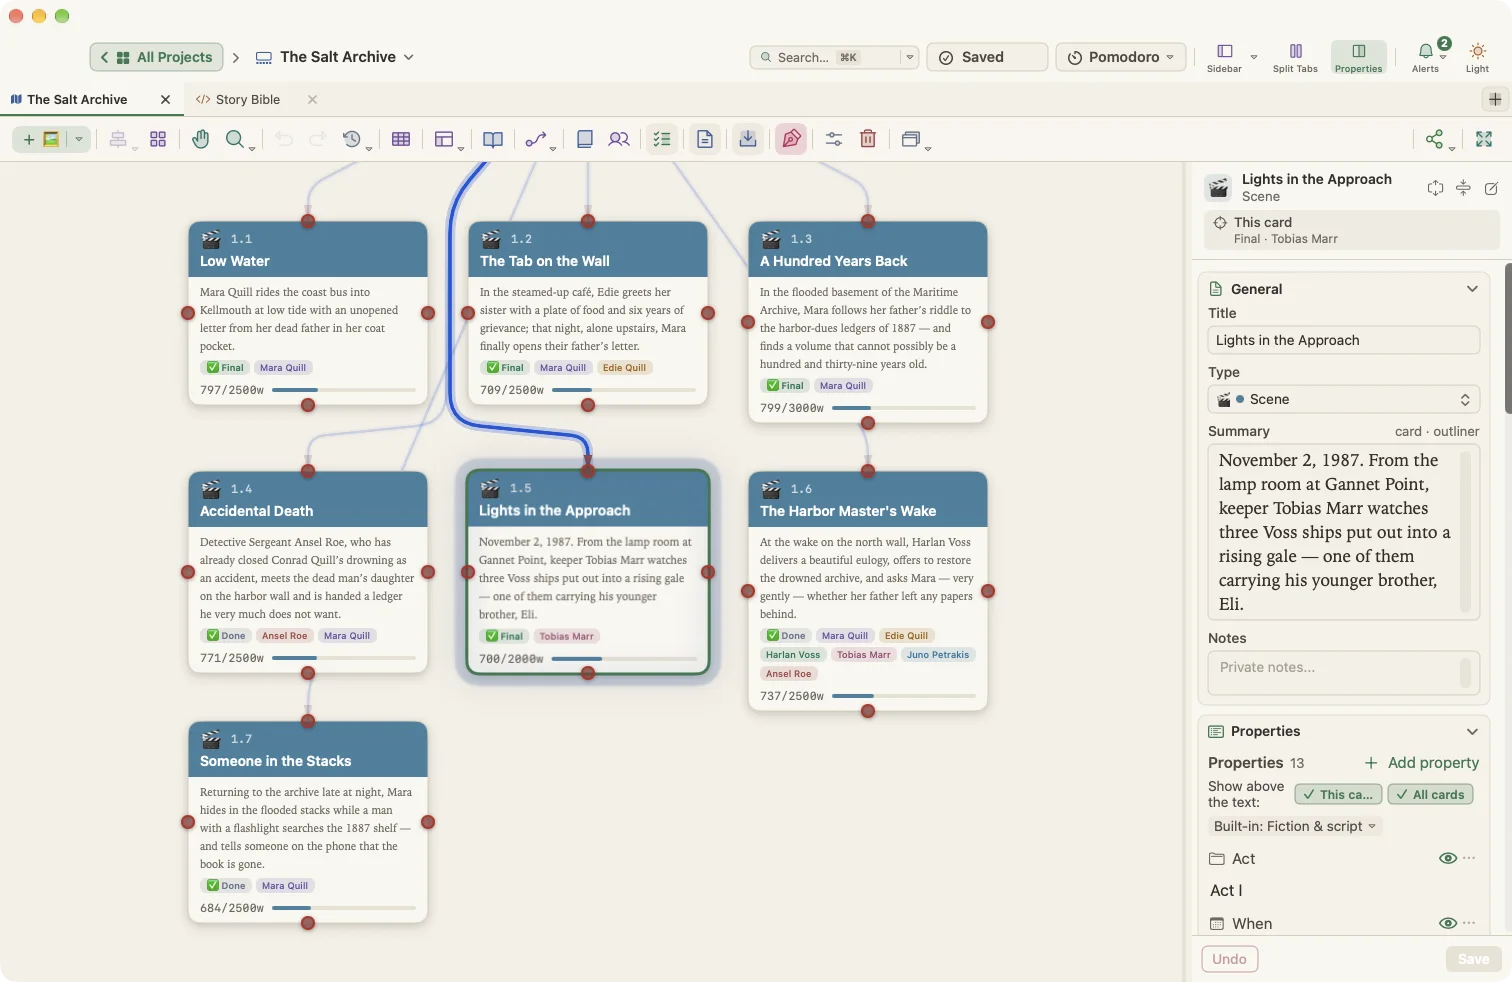
Task: Click the trash delete icon
Action: tap(868, 139)
